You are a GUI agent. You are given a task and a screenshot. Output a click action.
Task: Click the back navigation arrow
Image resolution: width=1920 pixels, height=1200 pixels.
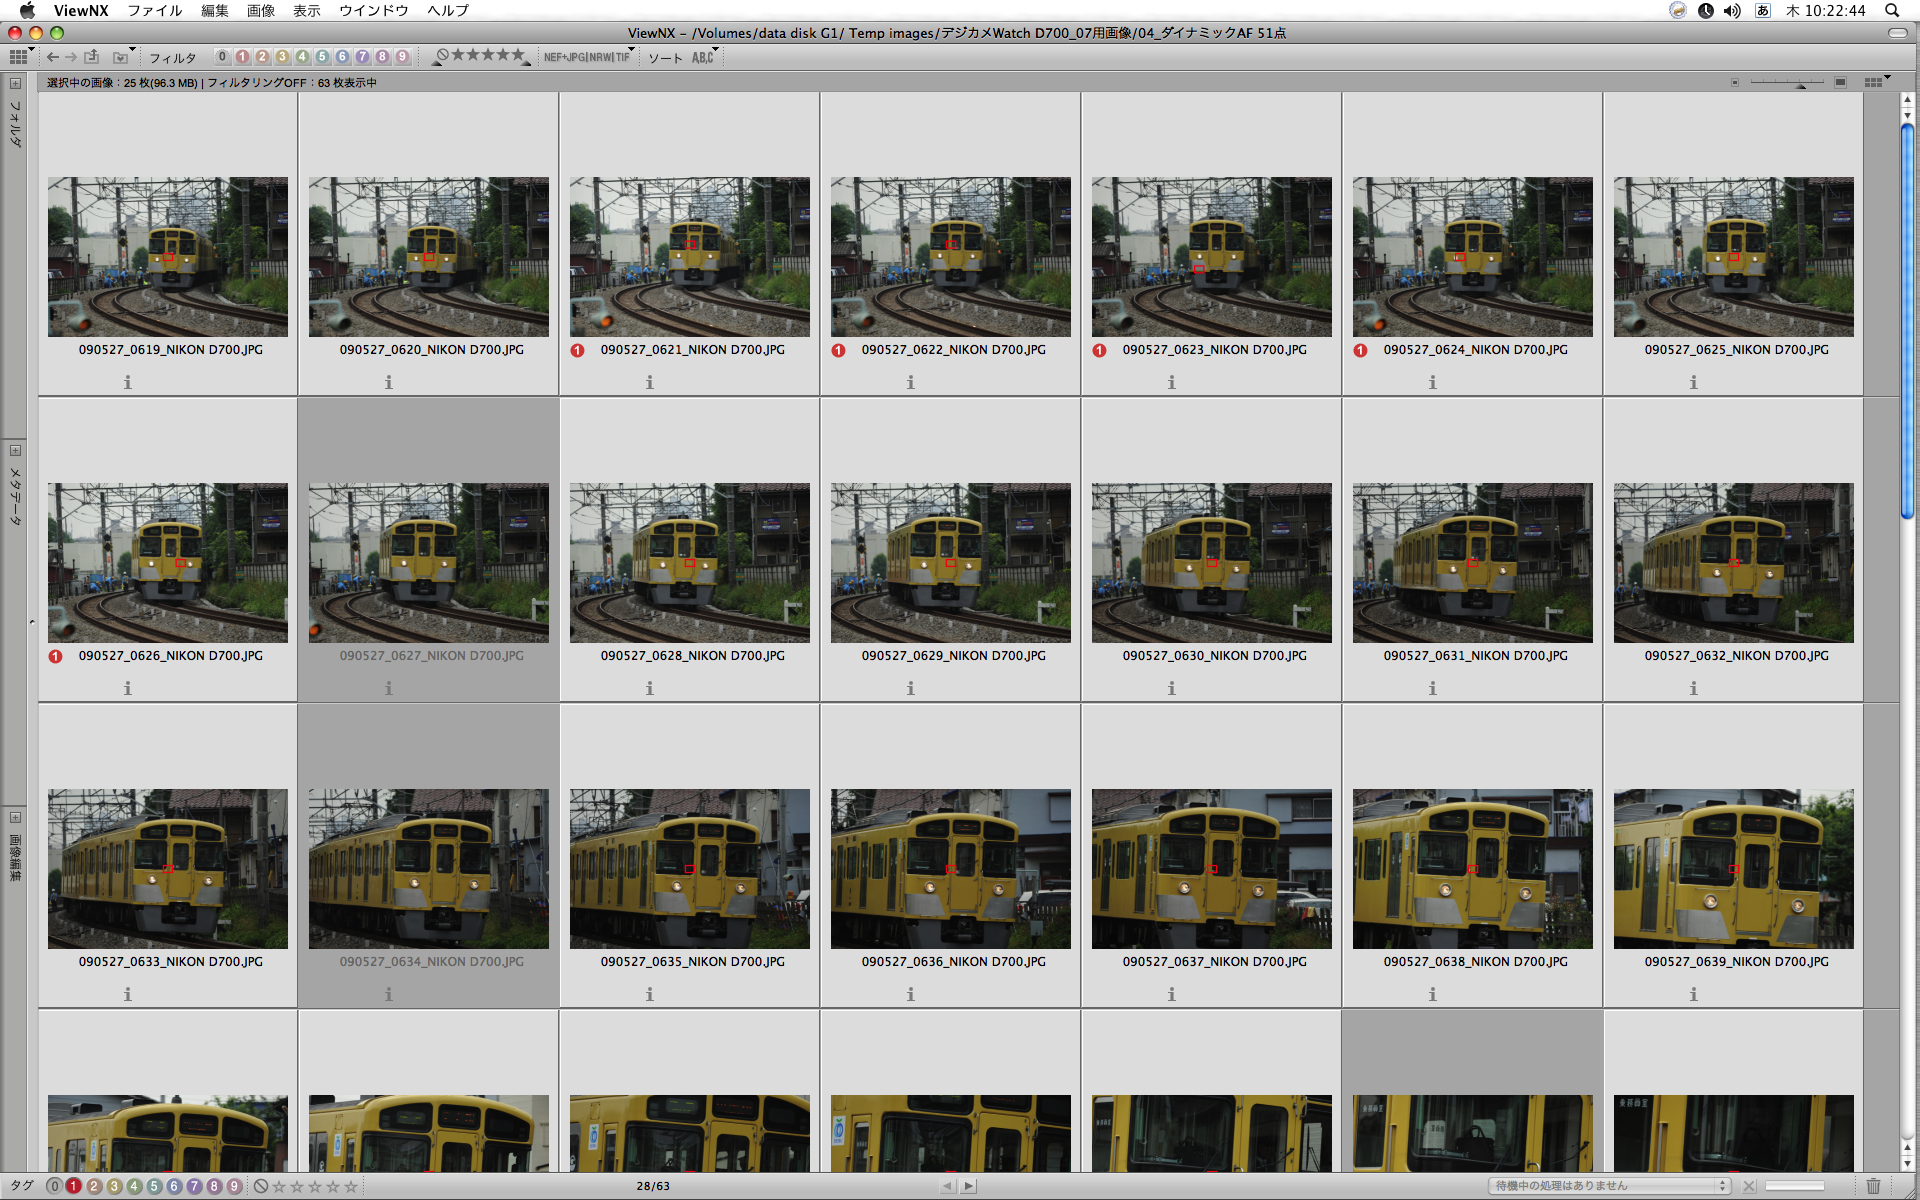[53, 57]
